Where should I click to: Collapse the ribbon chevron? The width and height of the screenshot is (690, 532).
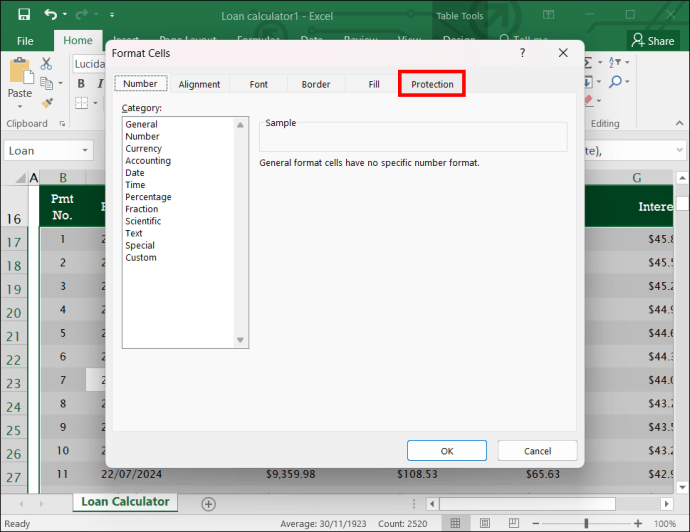(x=679, y=124)
